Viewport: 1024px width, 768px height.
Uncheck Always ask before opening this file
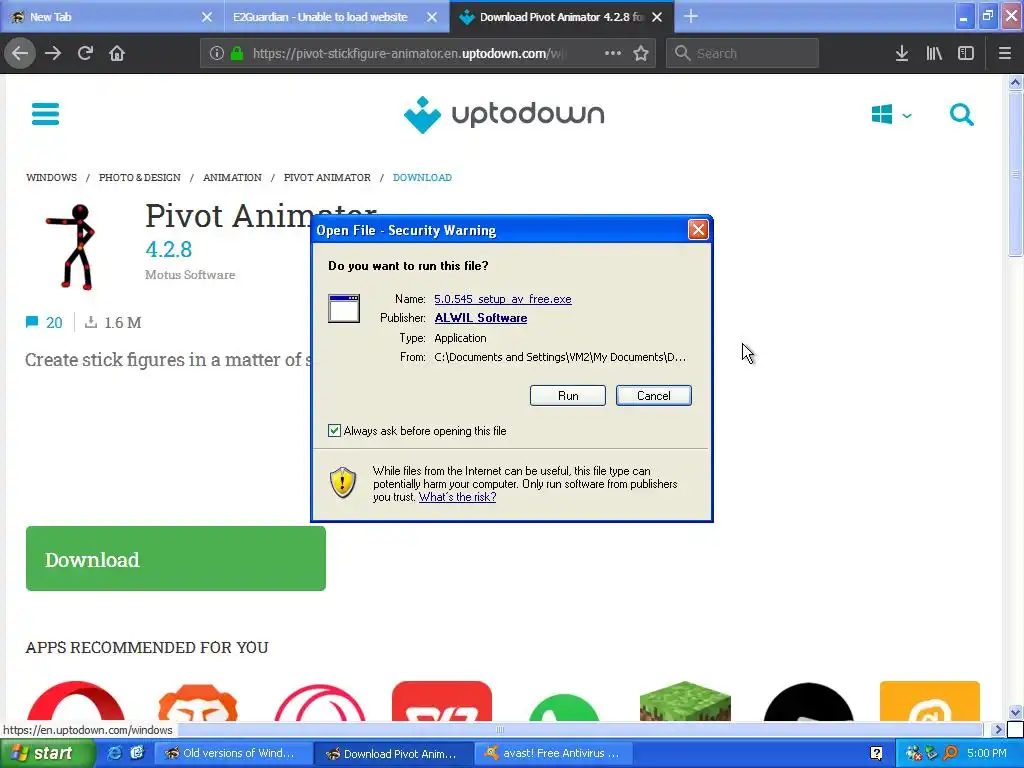(334, 430)
